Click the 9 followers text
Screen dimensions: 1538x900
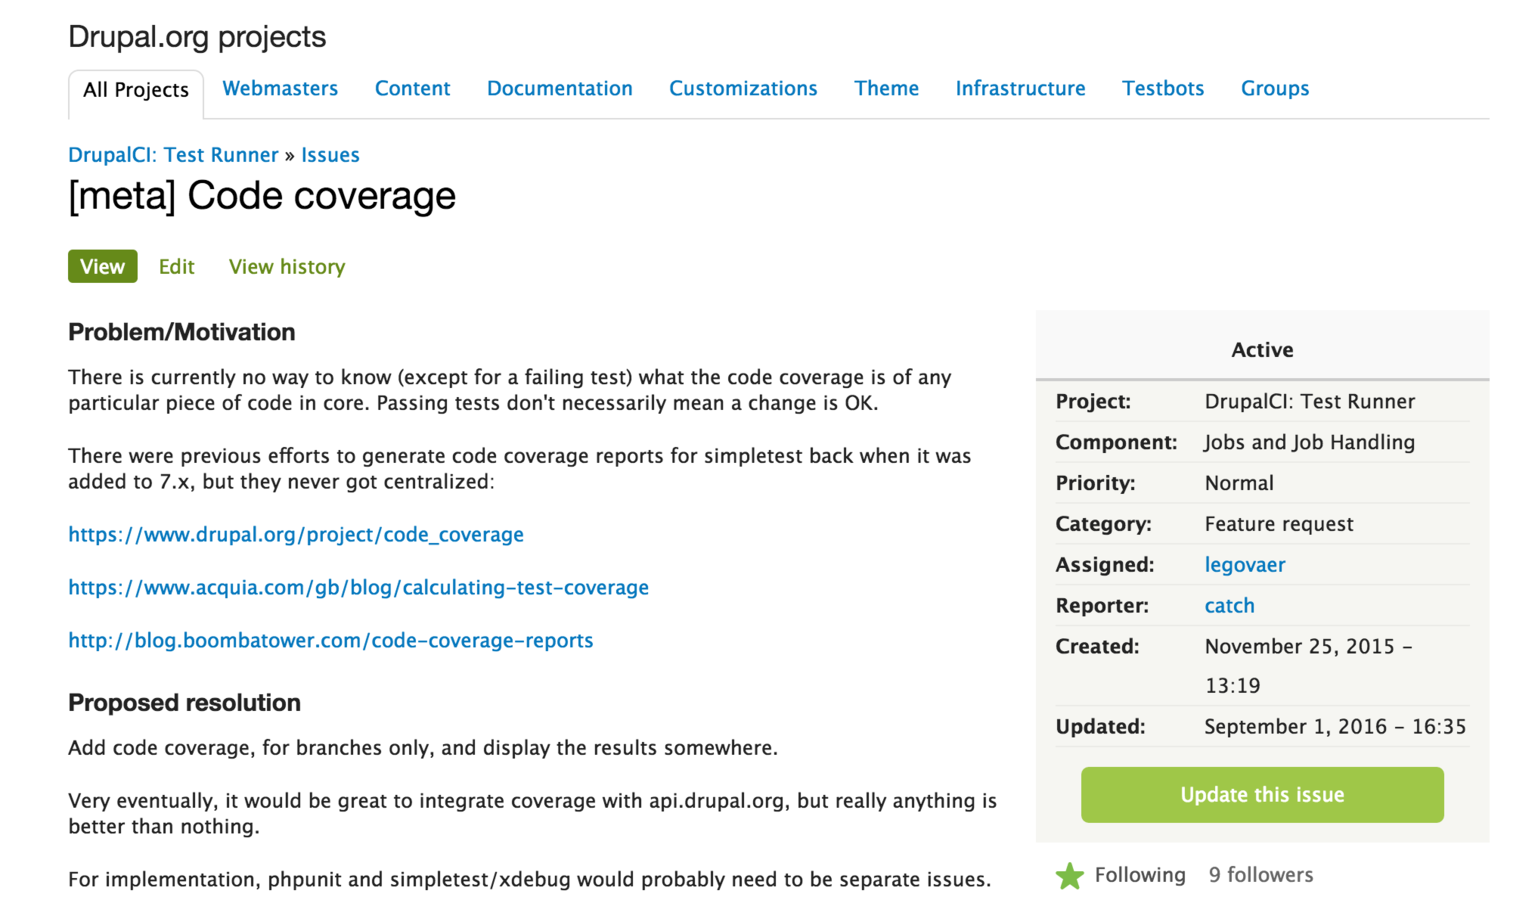point(1260,875)
